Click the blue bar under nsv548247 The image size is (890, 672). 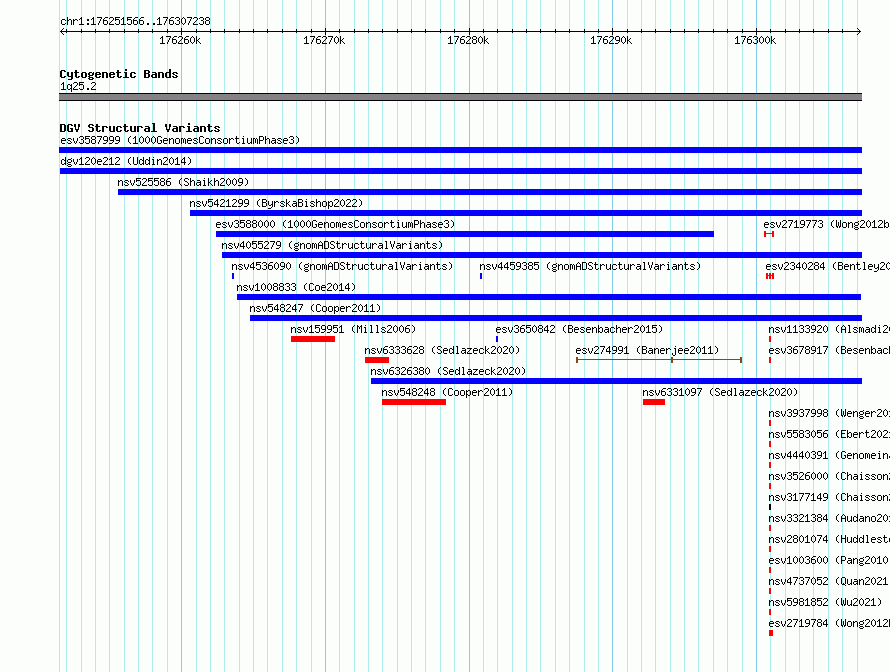(556, 318)
